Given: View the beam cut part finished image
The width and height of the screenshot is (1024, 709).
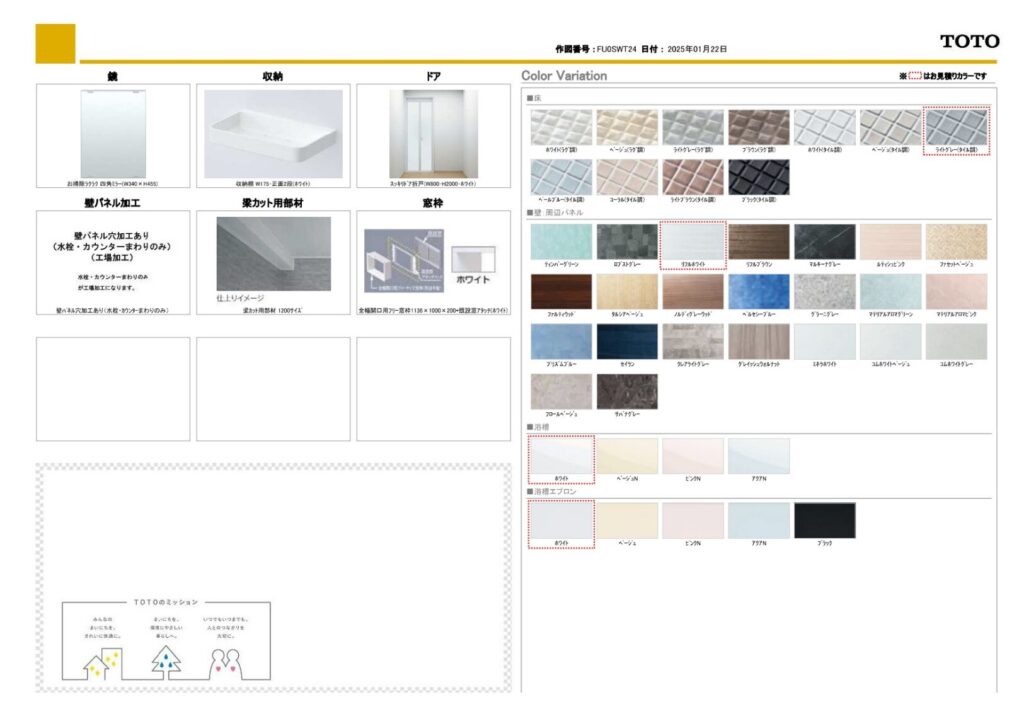Looking at the screenshot, I should (x=273, y=253).
